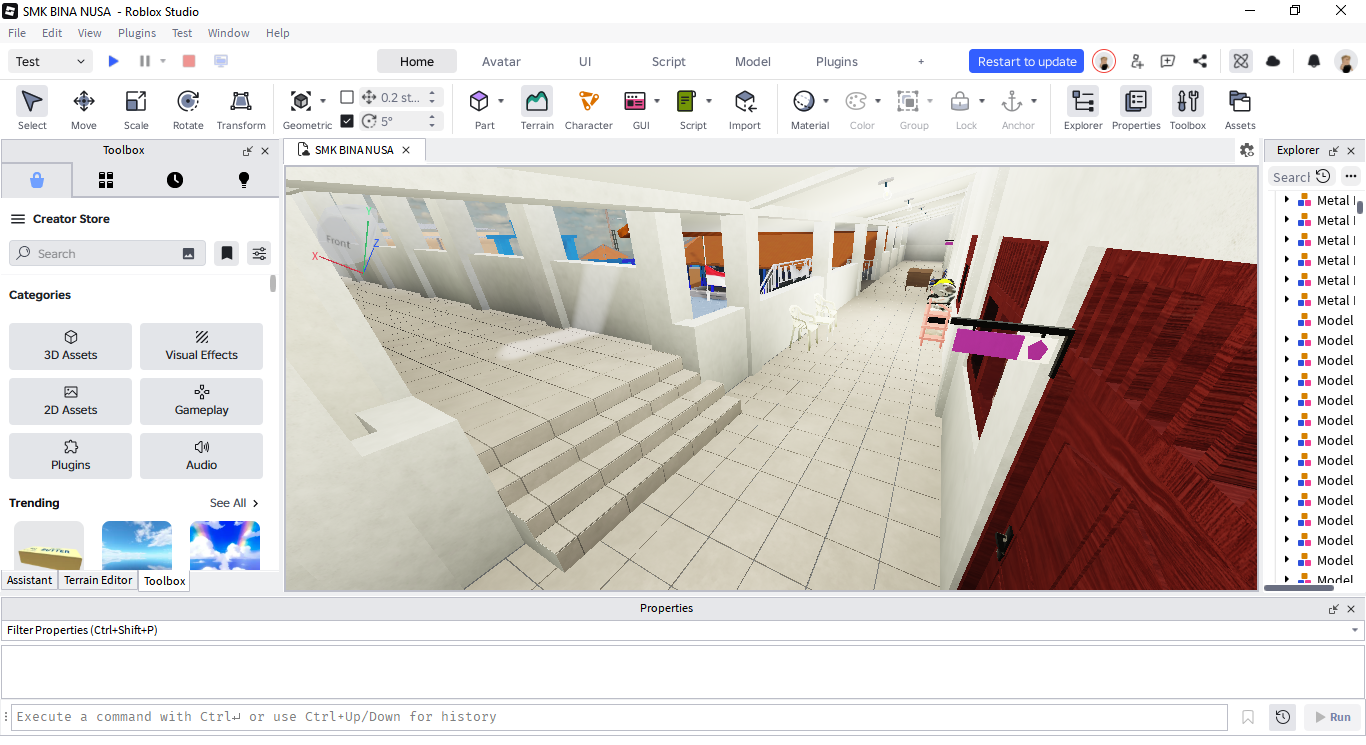This screenshot has width=1366, height=745.
Task: Expand the Material dropdown arrow
Action: click(826, 101)
